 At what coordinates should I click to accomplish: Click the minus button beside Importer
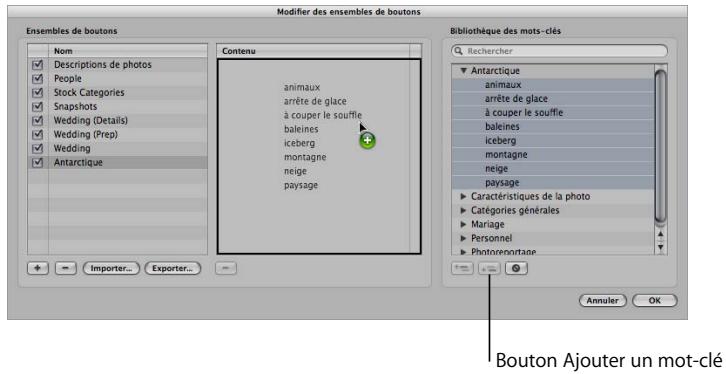(x=66, y=268)
